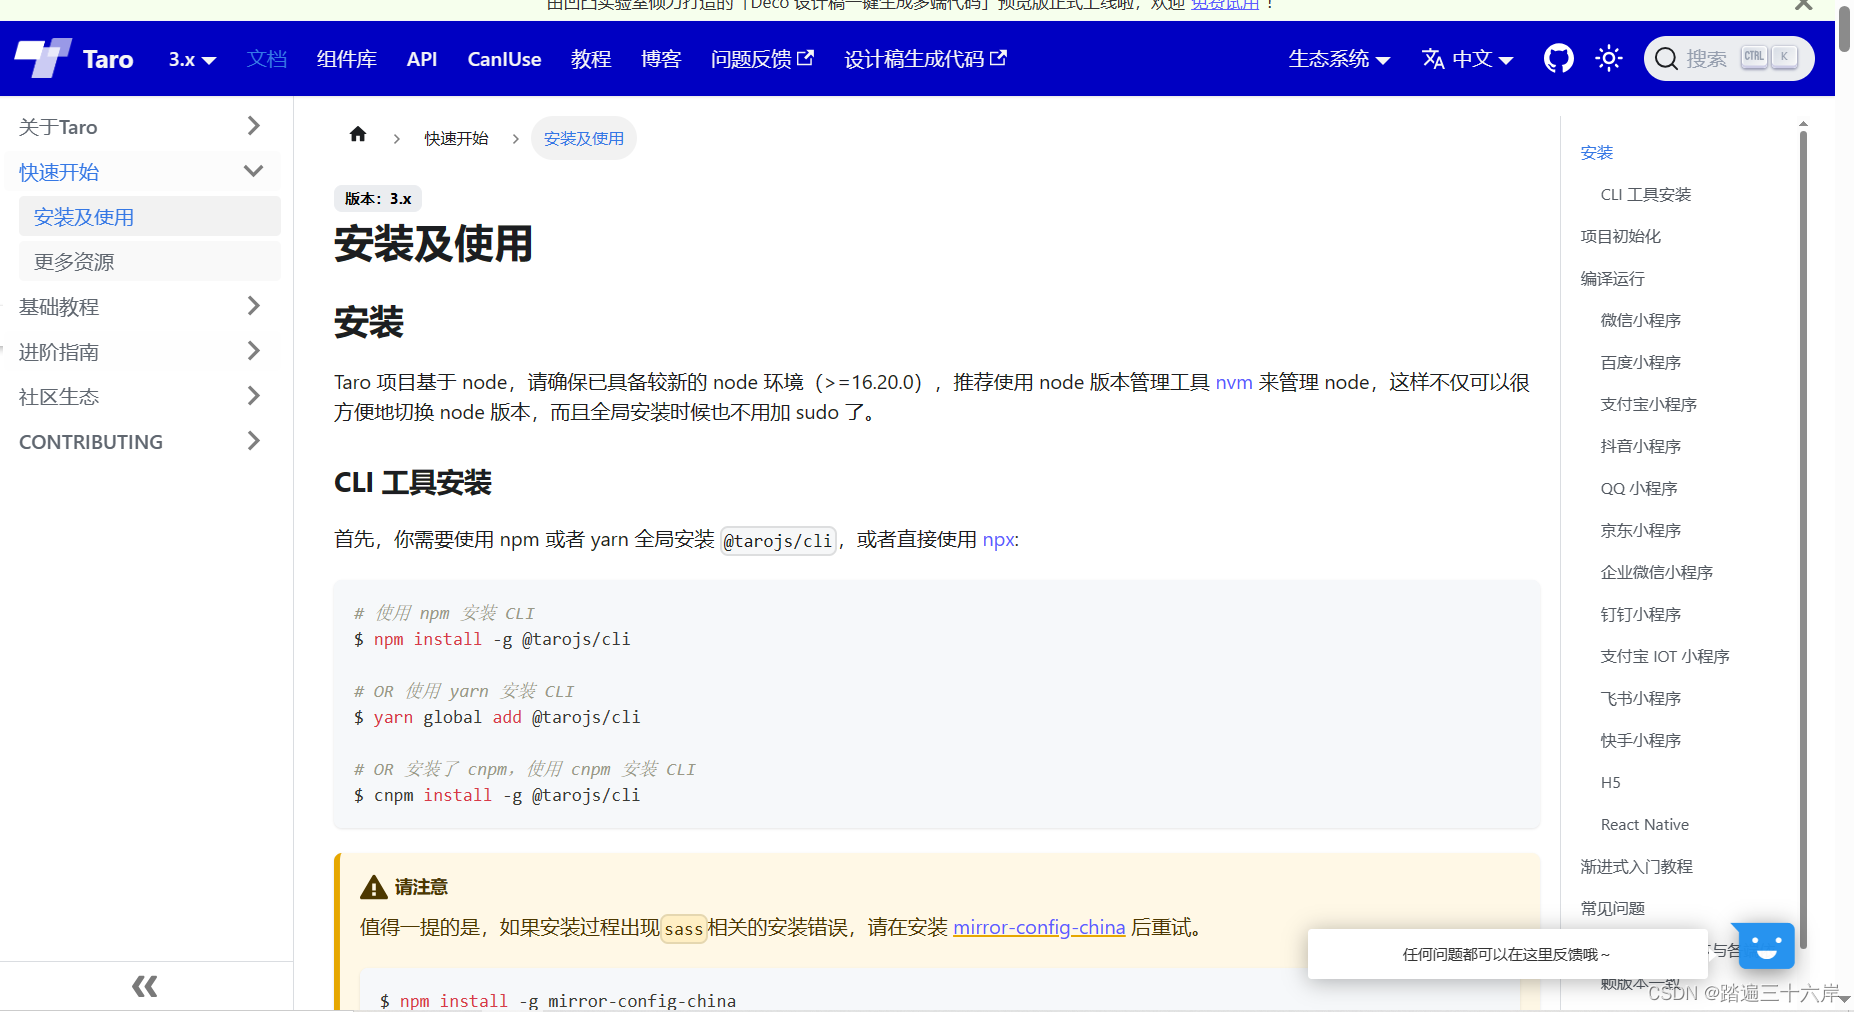Jump to 企业微信小程序 in contents
The height and width of the screenshot is (1012, 1854).
click(x=1656, y=572)
